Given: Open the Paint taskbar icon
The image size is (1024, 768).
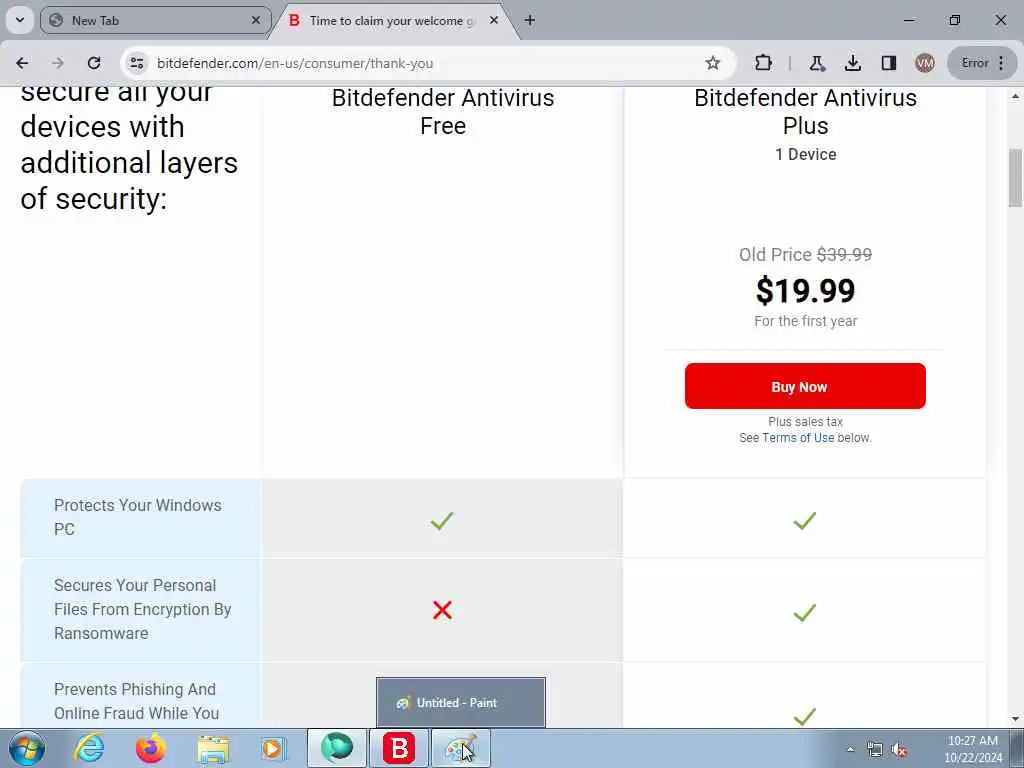Looking at the screenshot, I should [461, 748].
